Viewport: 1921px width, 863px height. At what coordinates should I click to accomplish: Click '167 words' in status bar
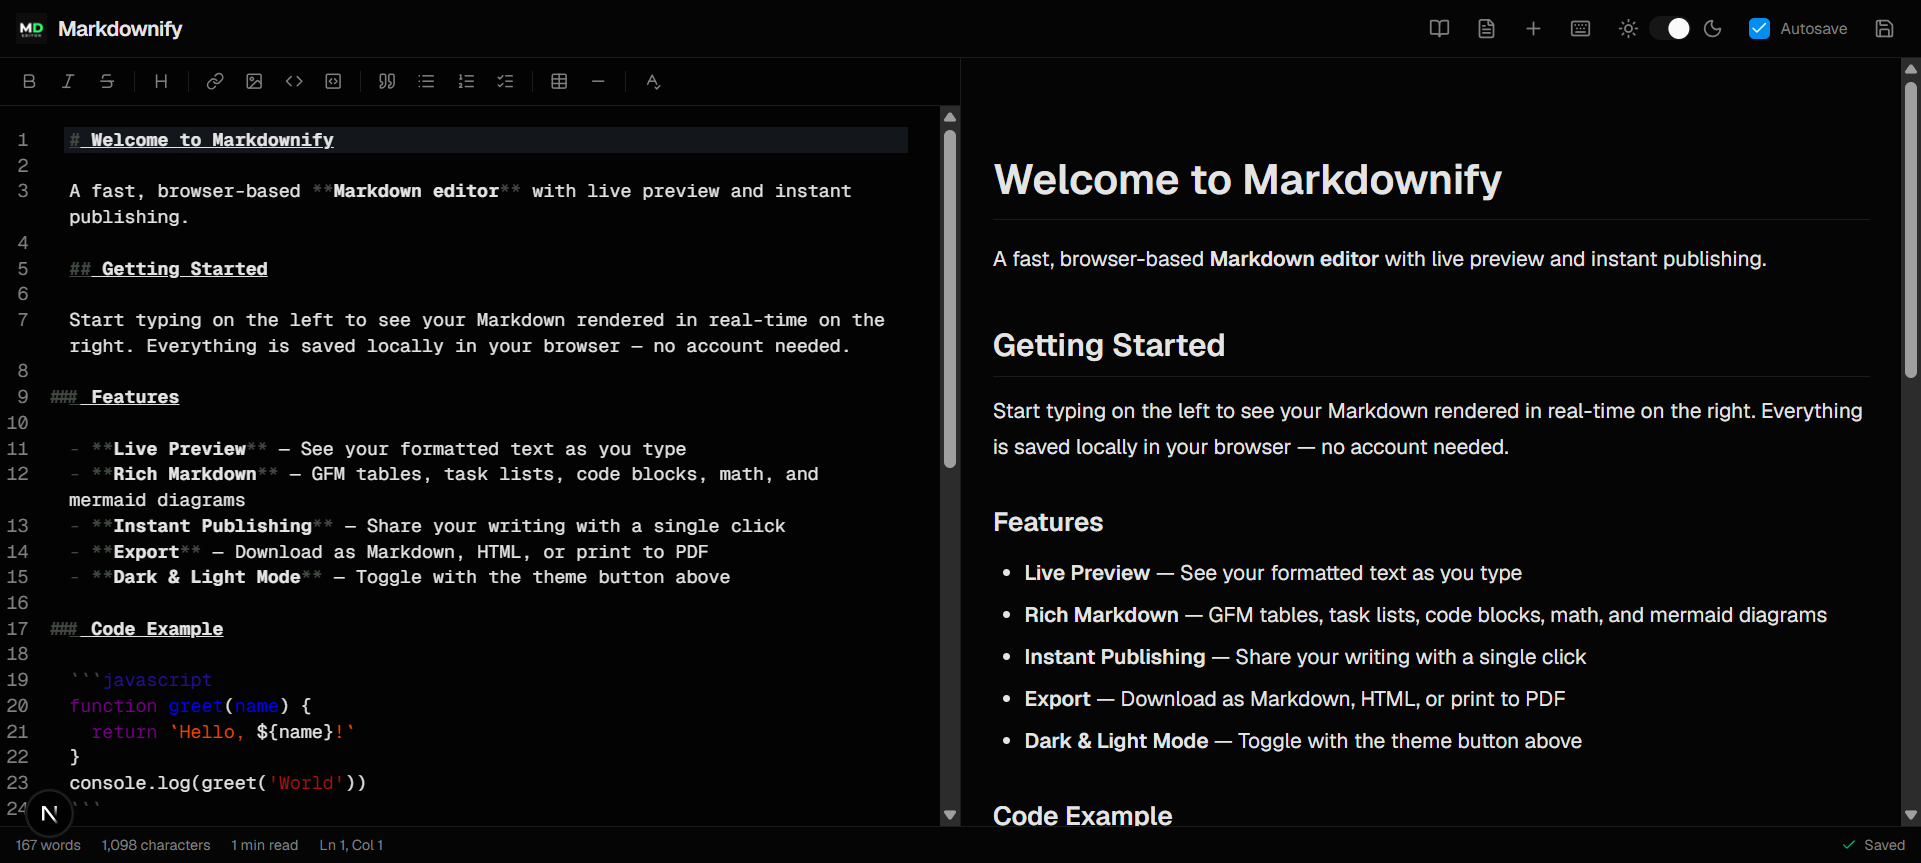click(48, 845)
